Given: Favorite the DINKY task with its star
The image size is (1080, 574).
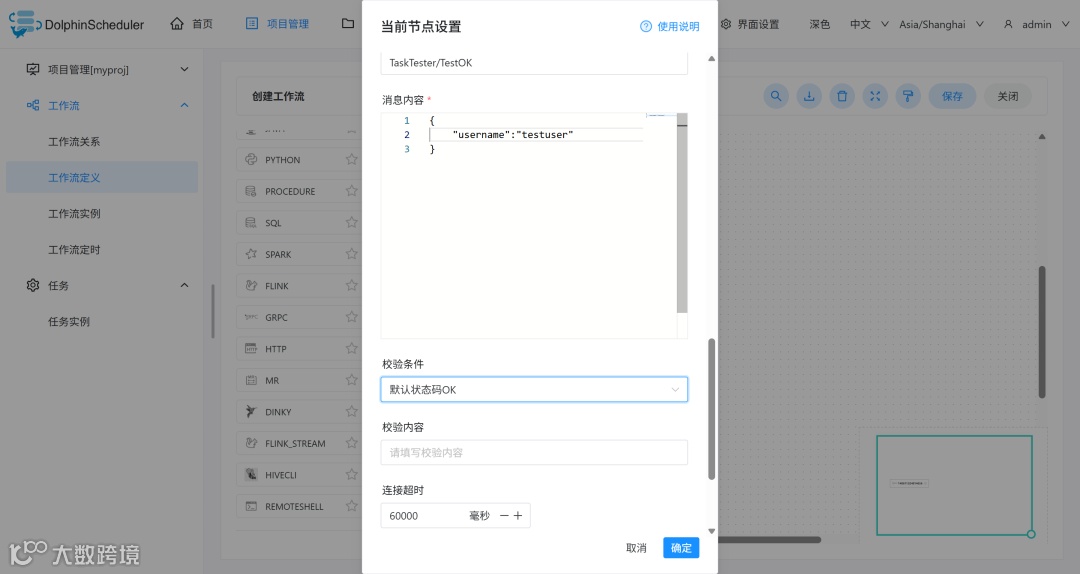Looking at the screenshot, I should coord(352,411).
